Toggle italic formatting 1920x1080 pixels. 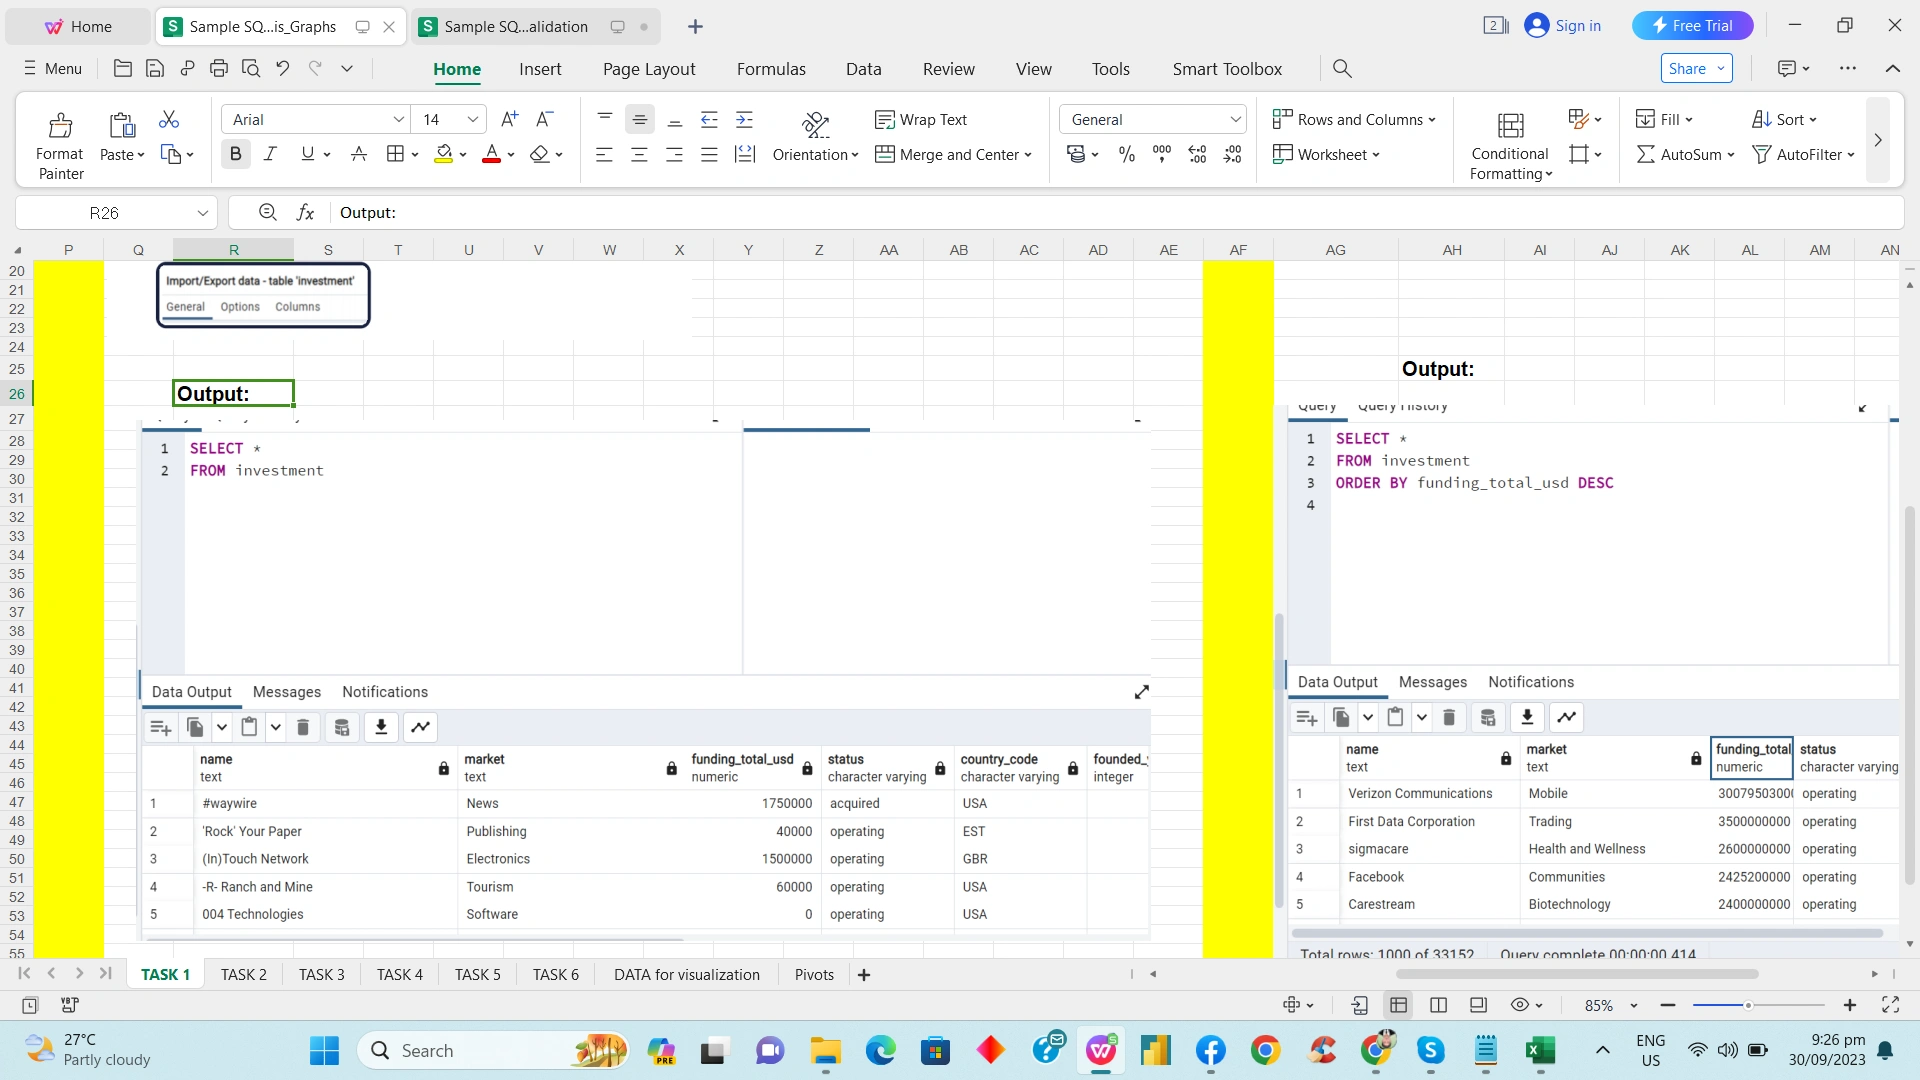tap(269, 153)
